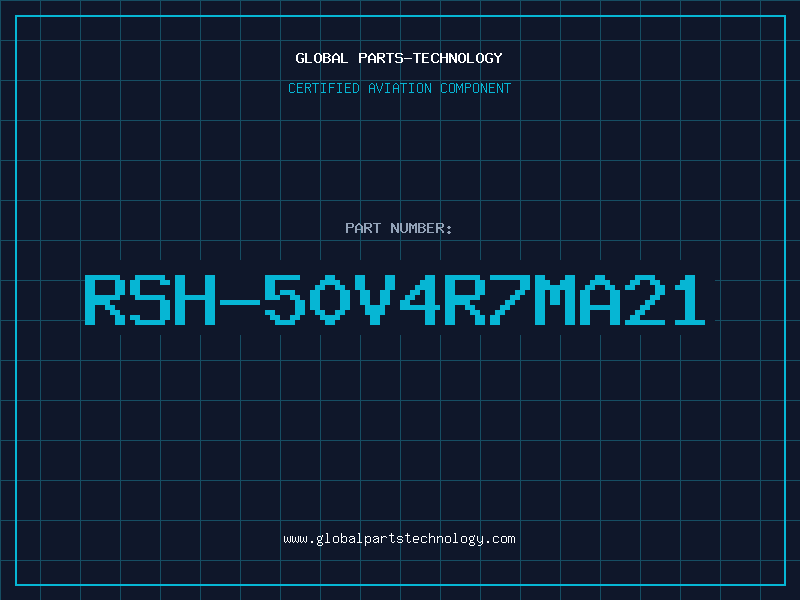Click the dash in the part number
Viewport: 800px width, 600px height.
coord(240,302)
